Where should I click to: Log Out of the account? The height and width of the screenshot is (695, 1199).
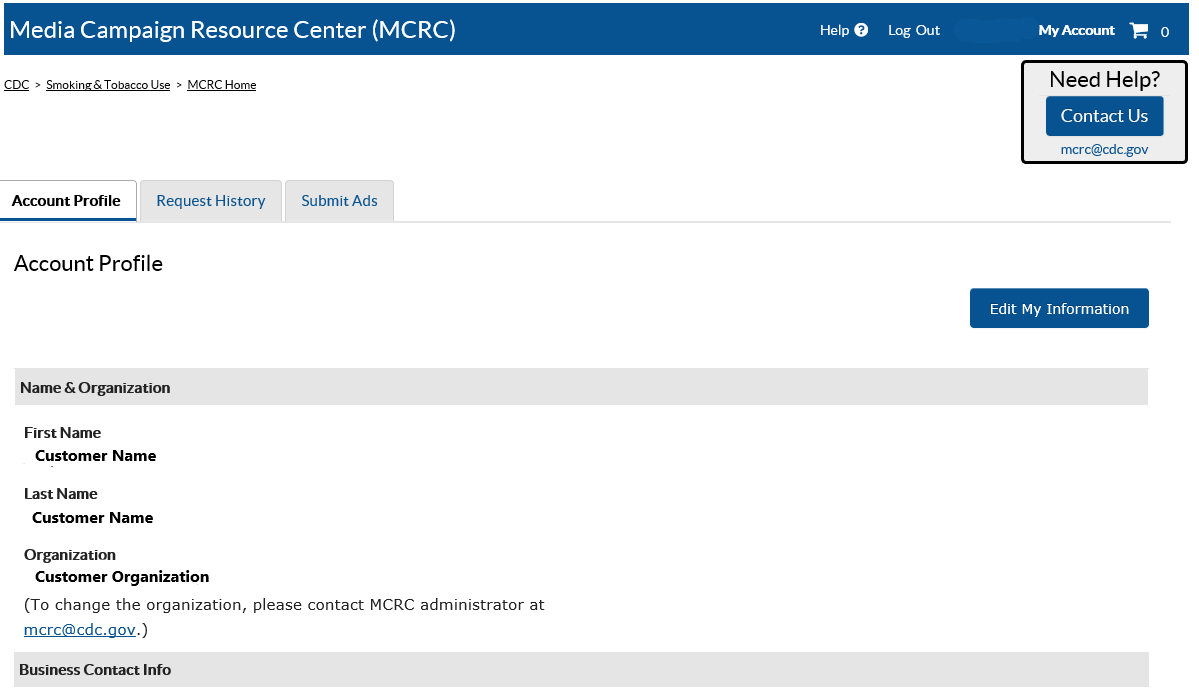click(x=914, y=30)
